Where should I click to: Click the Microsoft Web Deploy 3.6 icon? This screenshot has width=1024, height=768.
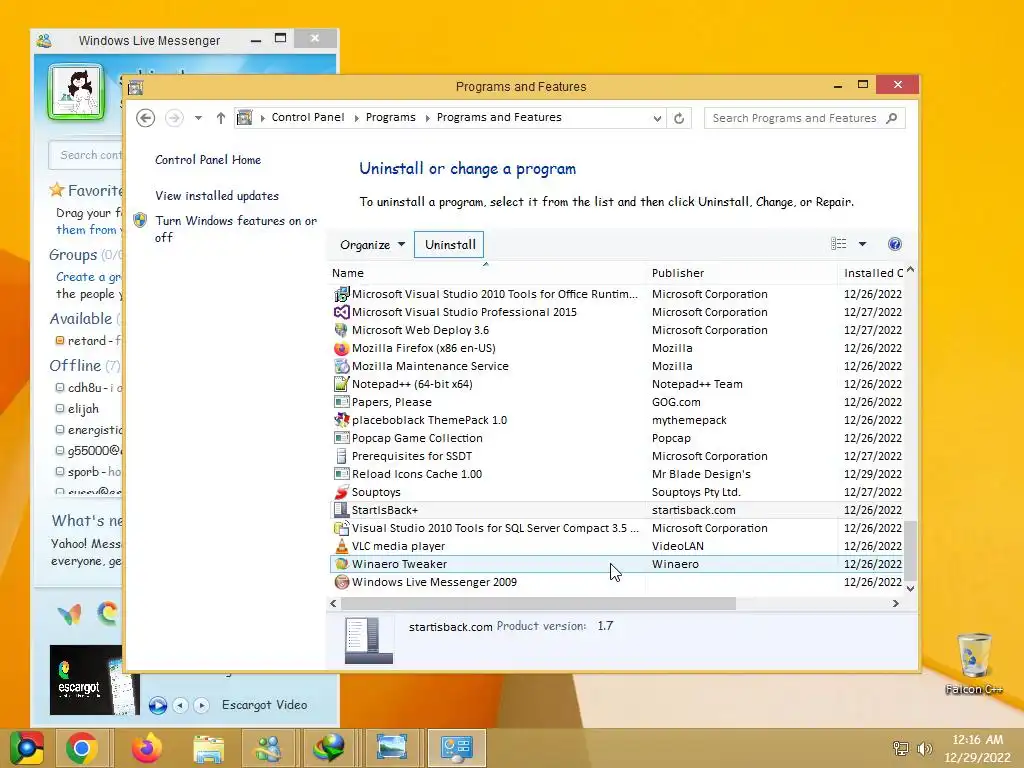click(x=341, y=330)
